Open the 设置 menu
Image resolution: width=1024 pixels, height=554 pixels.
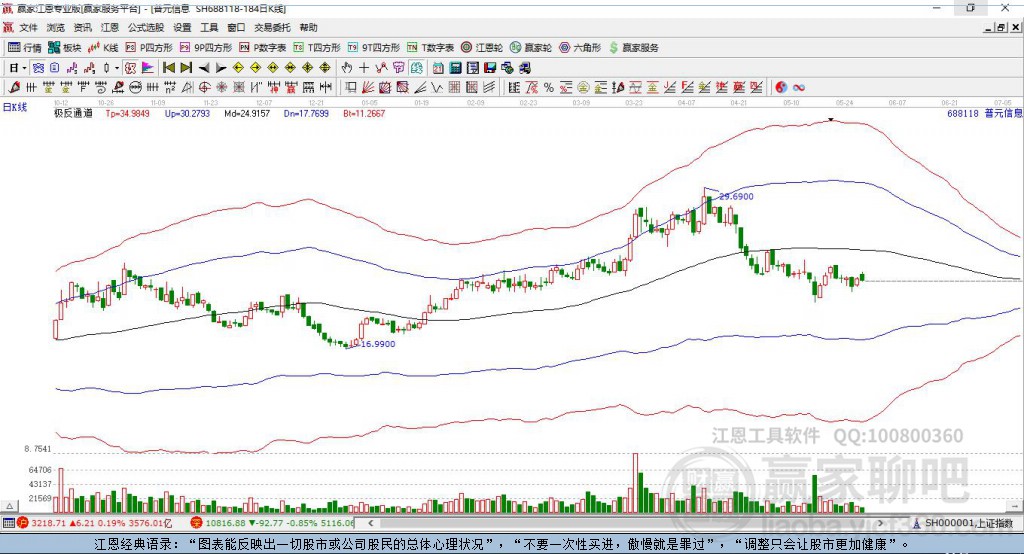pos(182,27)
